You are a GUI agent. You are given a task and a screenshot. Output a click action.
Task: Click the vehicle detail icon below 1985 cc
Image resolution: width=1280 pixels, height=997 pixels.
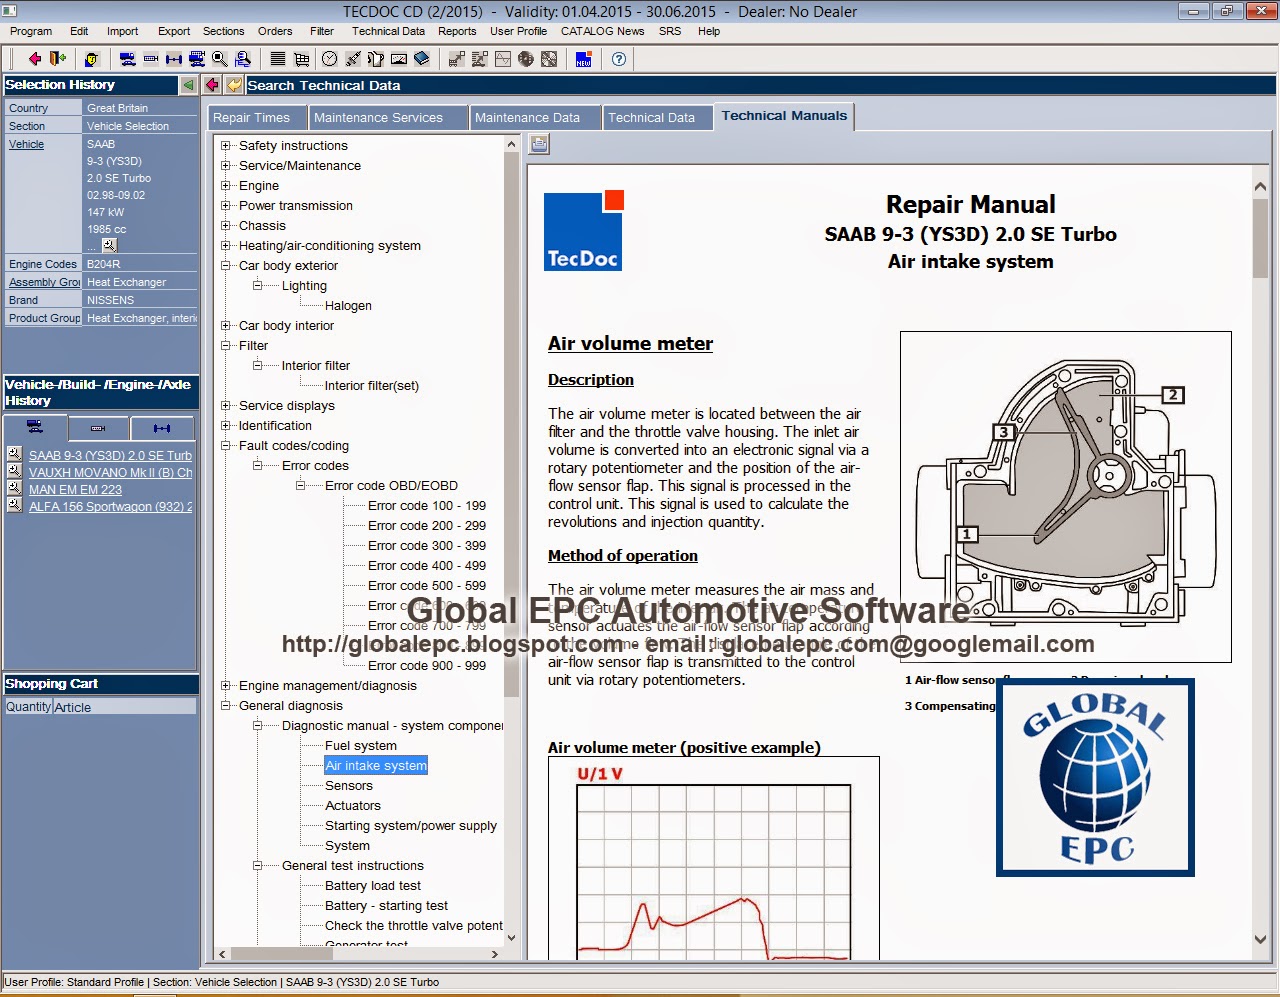(x=110, y=245)
